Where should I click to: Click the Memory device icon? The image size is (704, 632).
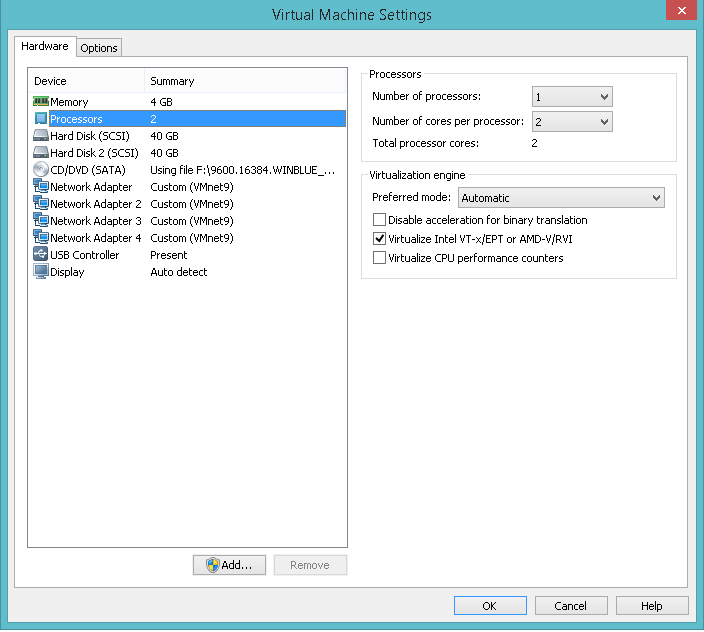click(41, 101)
